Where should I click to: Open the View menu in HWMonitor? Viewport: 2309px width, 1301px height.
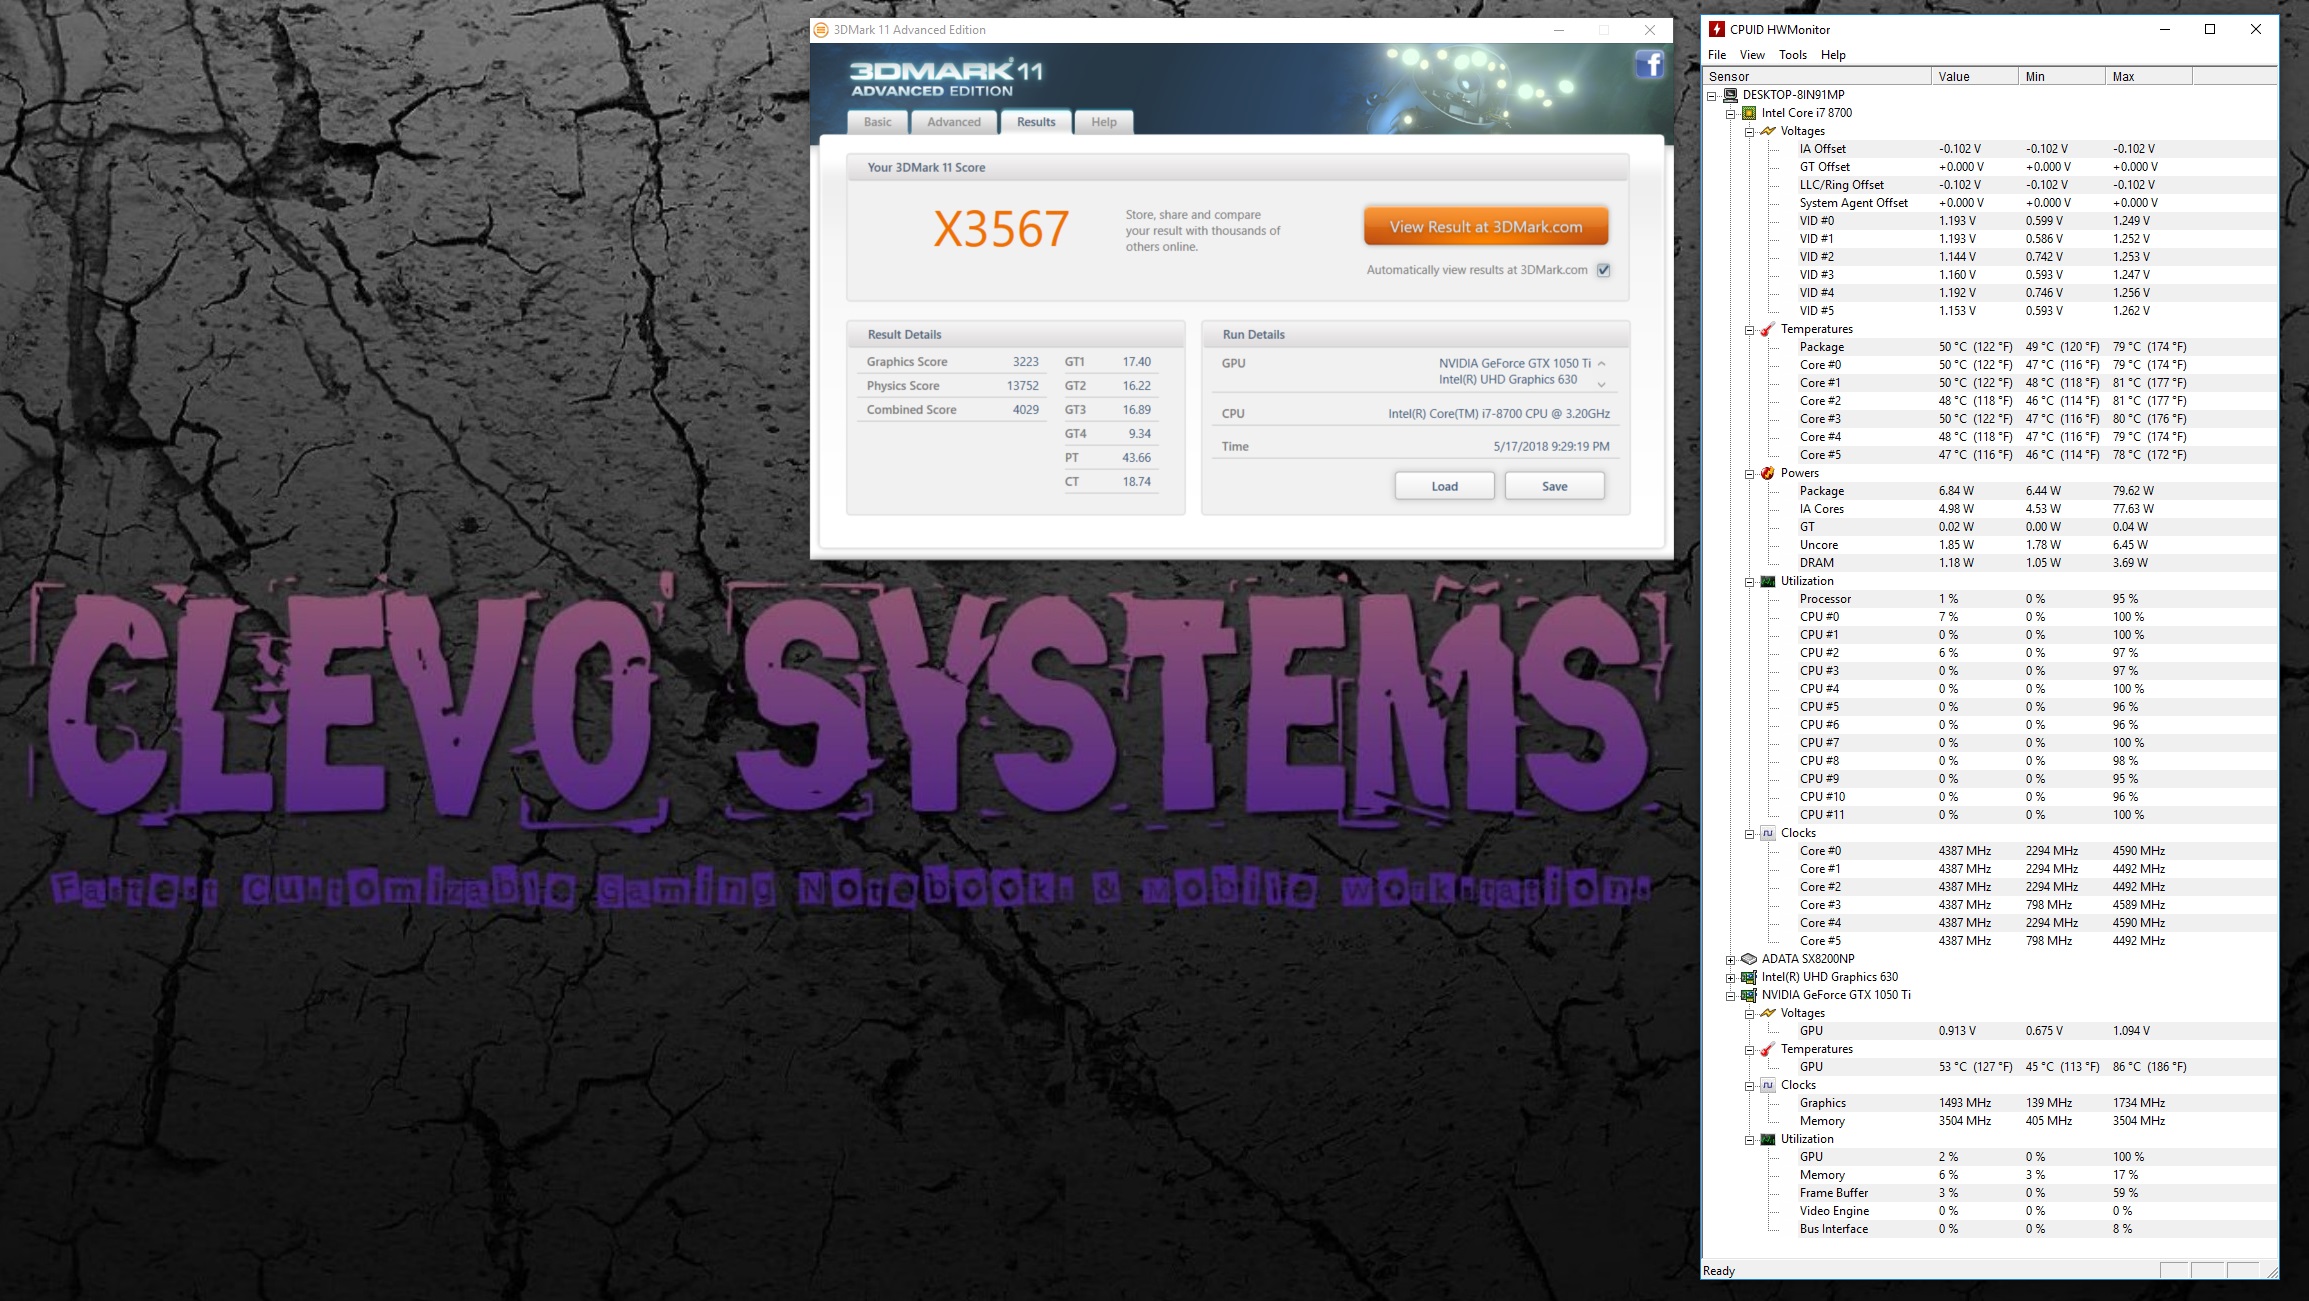[1752, 55]
